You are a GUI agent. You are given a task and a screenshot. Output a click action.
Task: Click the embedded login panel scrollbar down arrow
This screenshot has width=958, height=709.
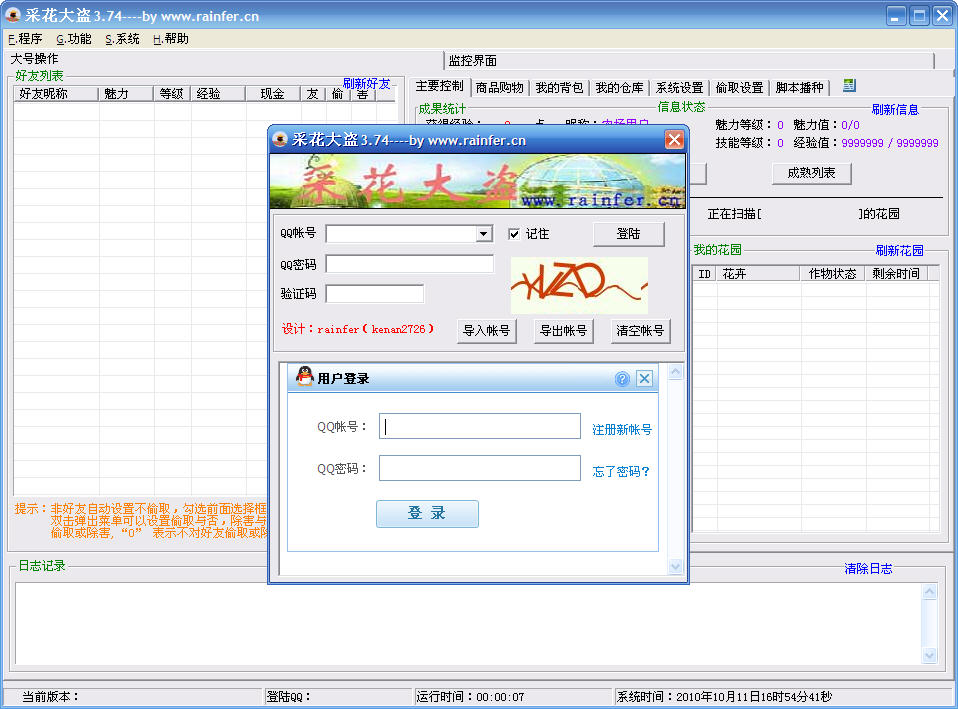675,567
